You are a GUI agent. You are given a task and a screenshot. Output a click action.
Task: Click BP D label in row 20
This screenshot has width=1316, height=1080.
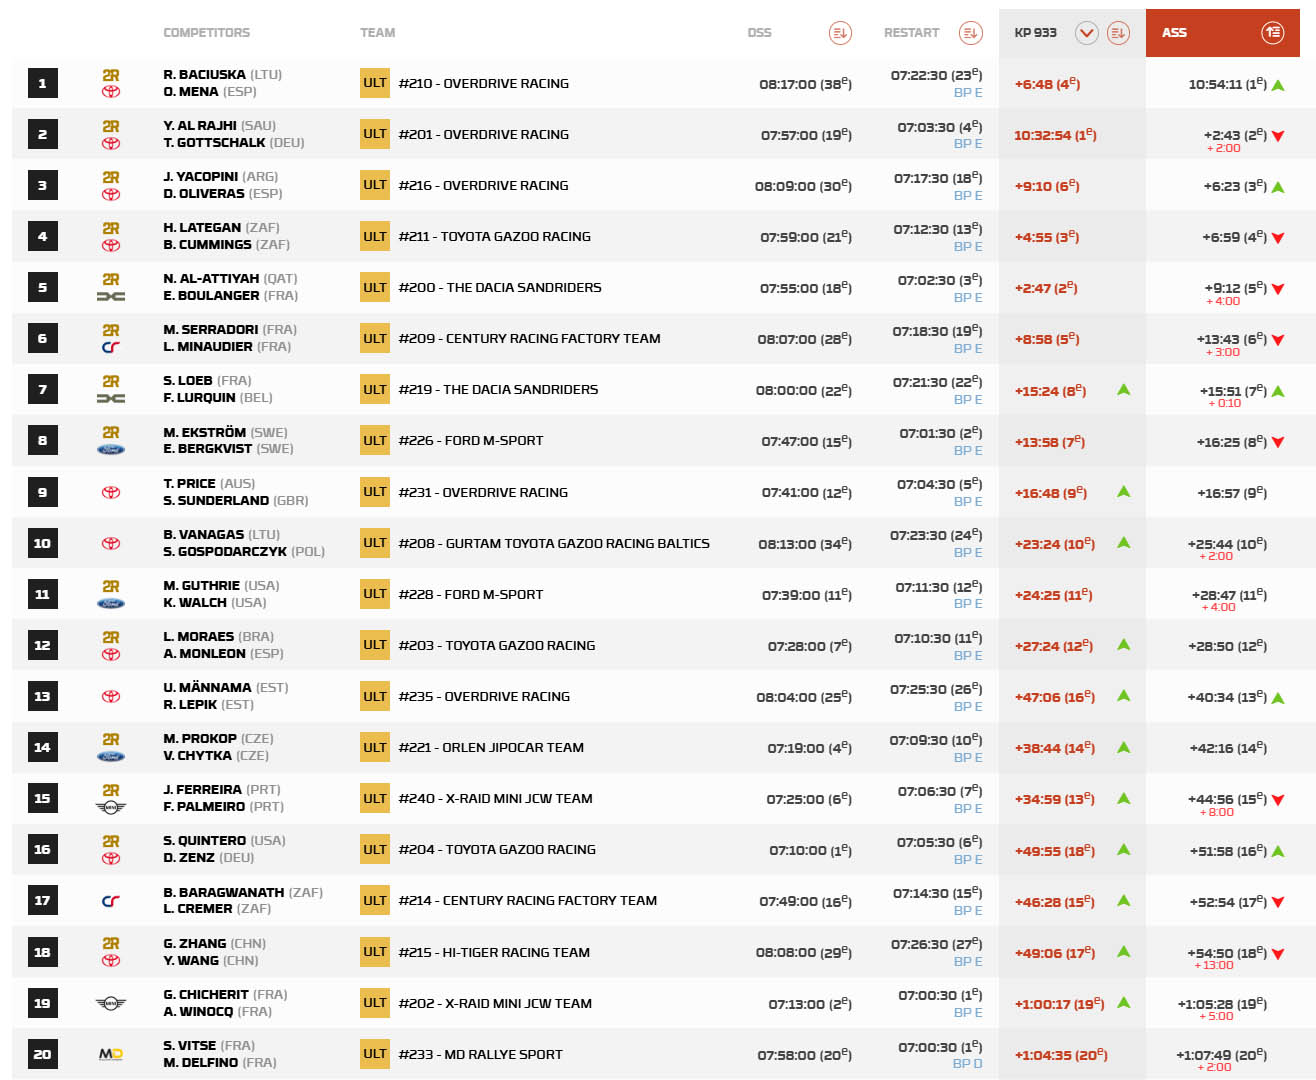click(967, 1064)
